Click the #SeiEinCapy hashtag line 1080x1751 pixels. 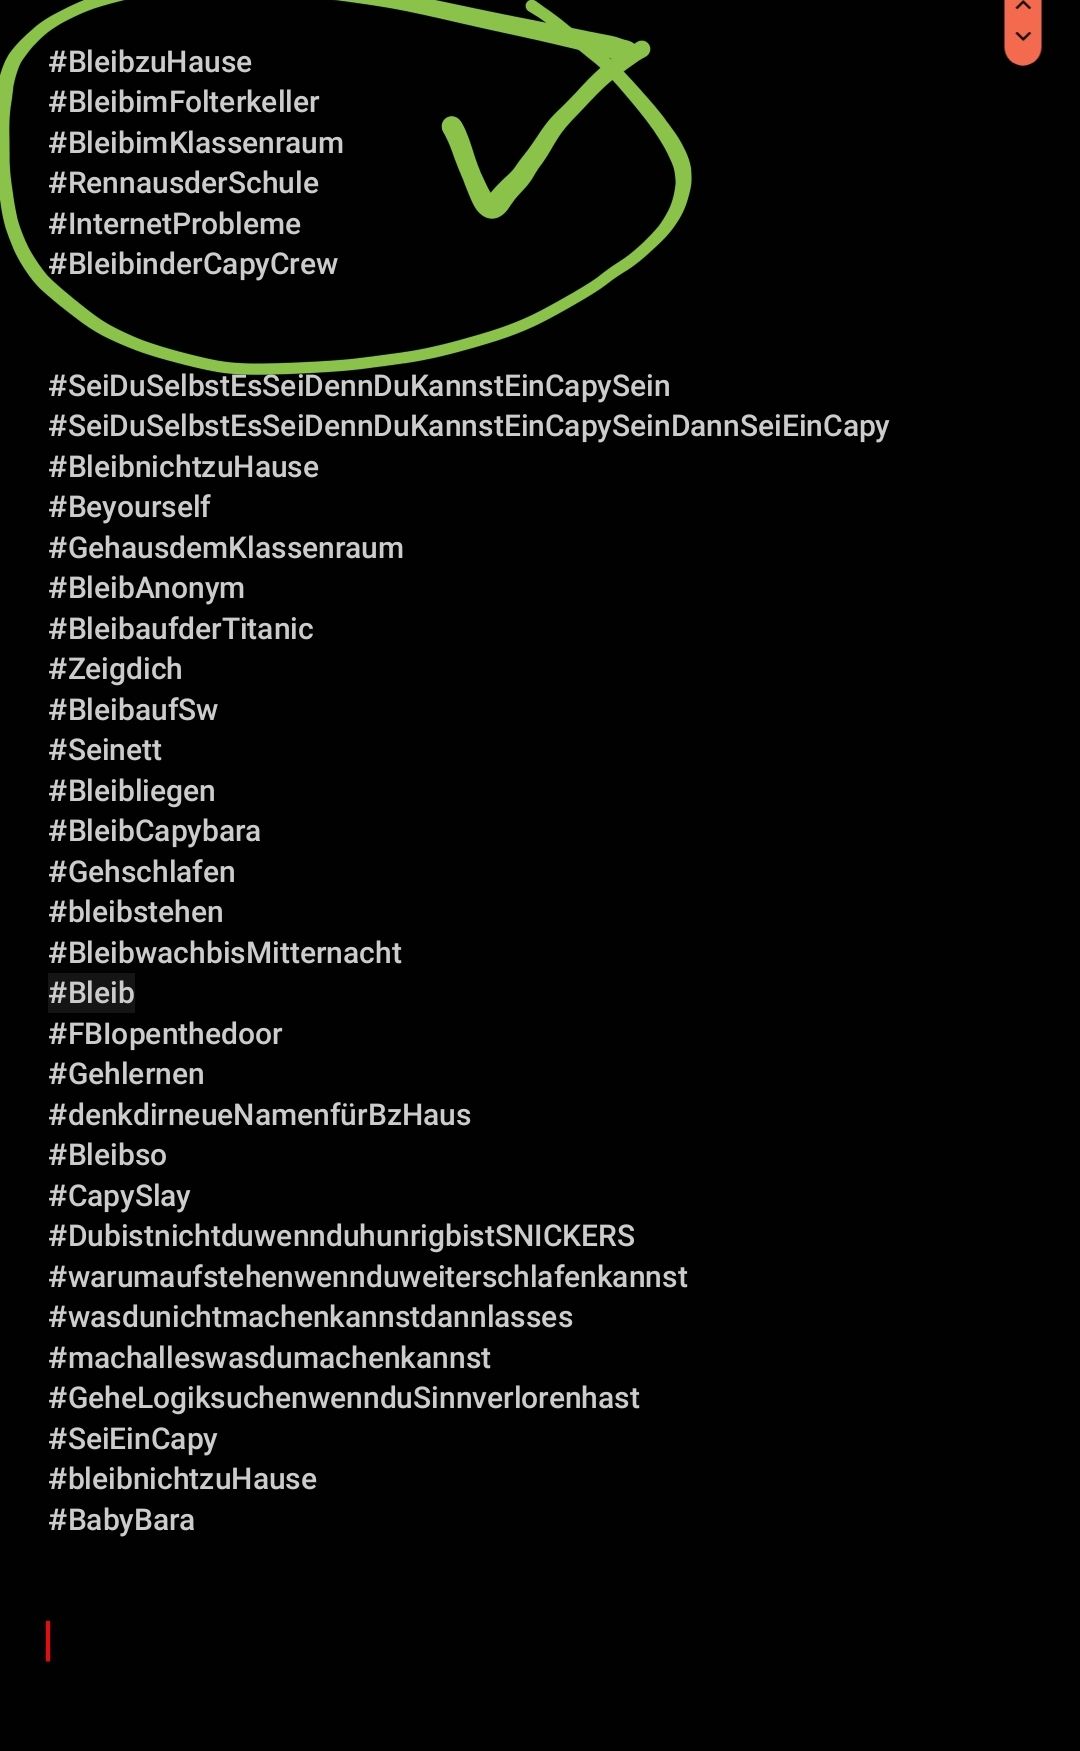133,1439
